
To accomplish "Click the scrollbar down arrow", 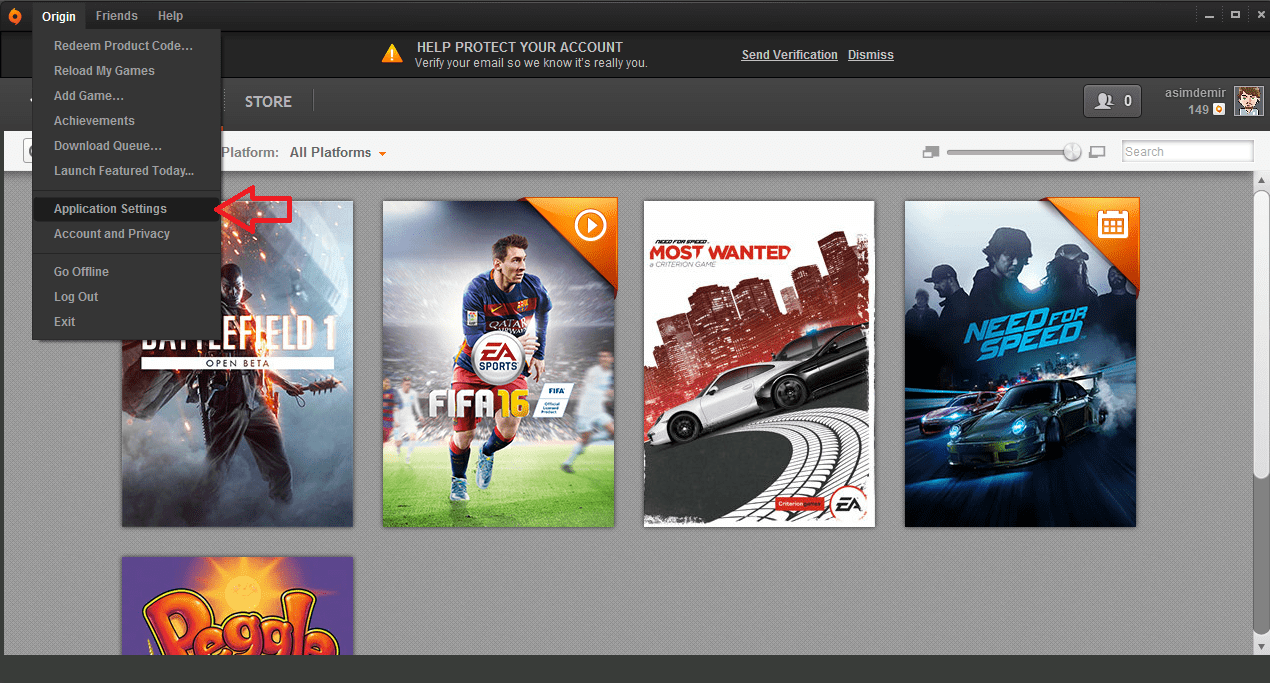I will (1261, 647).
